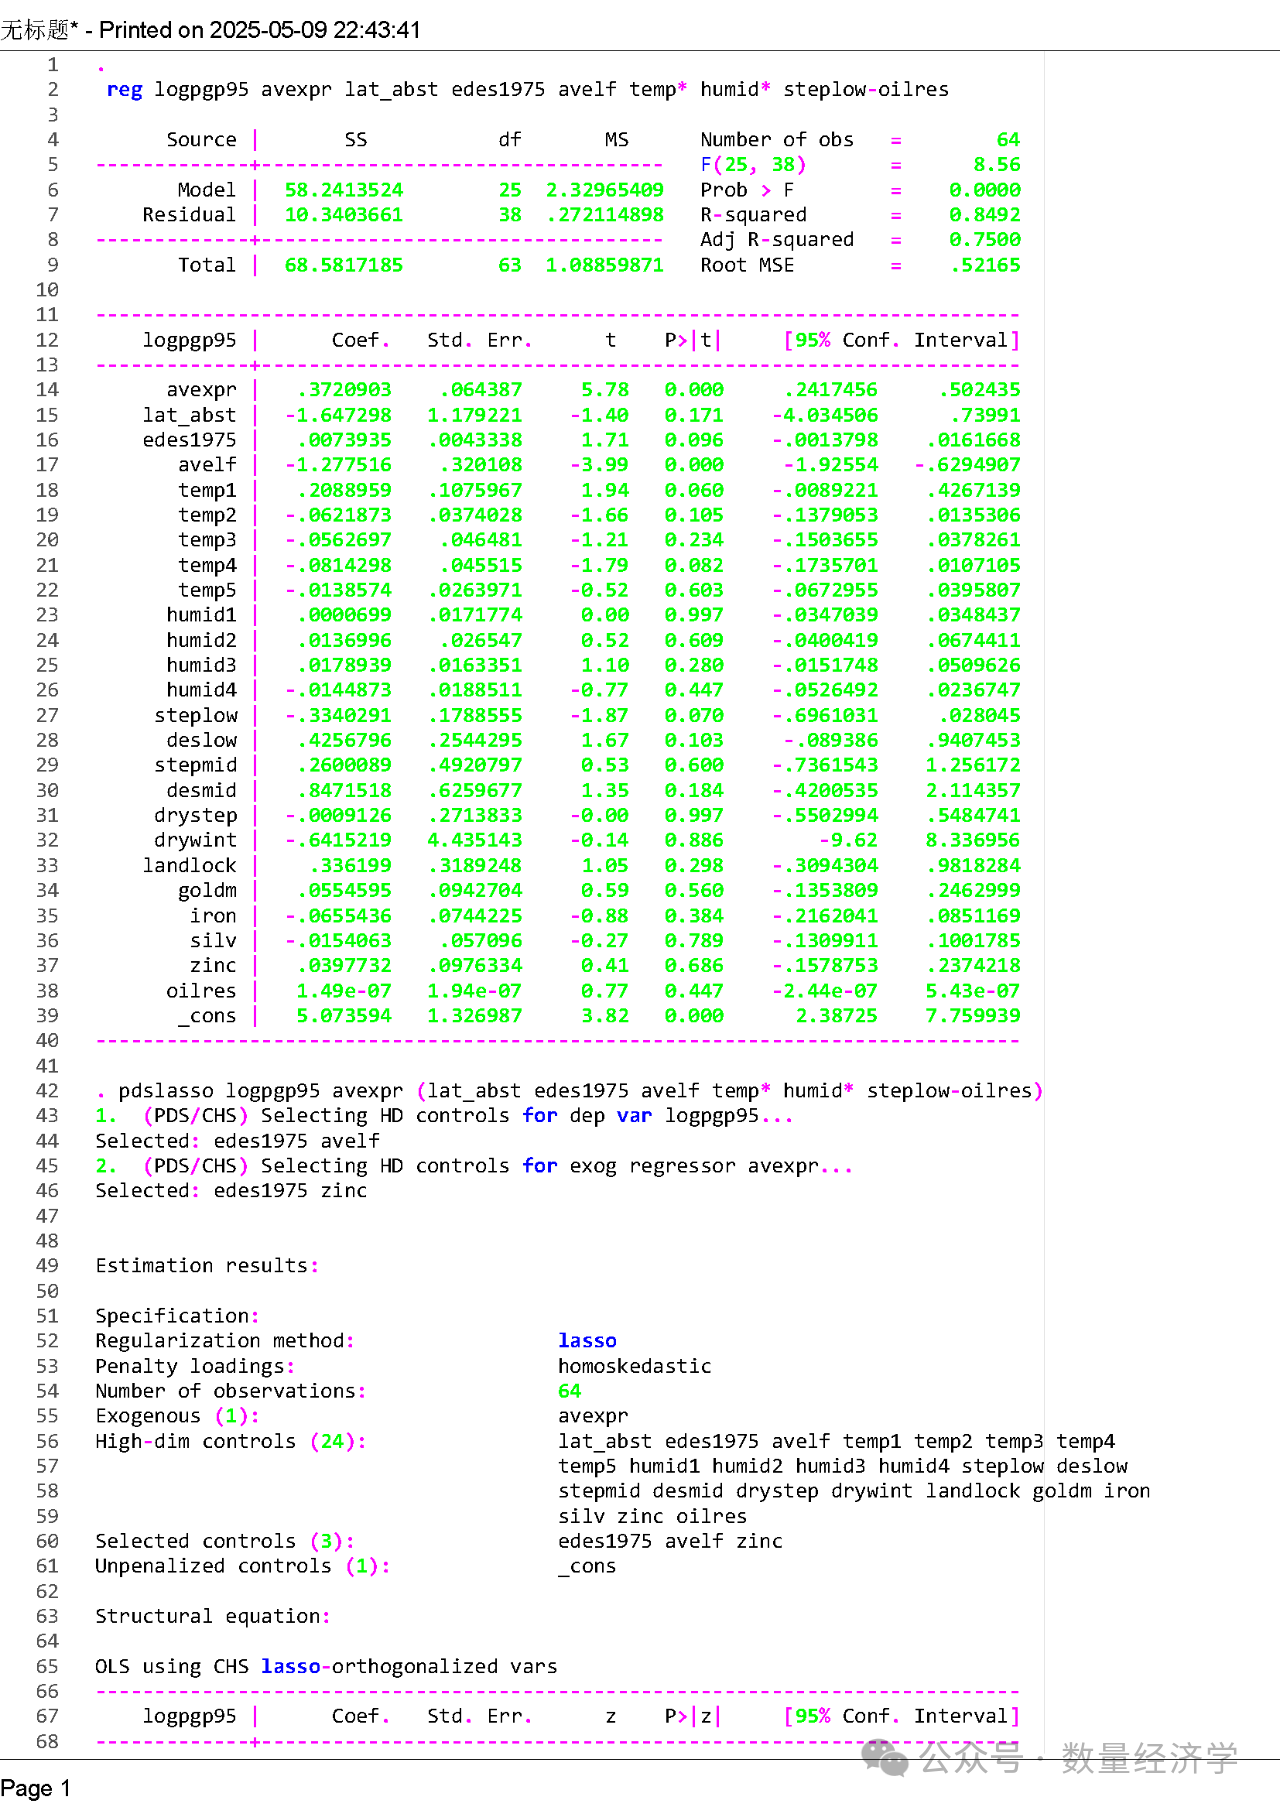Viewport: 1280px width, 1810px height.
Task: Click 'Selected: edes1975 zinc' on line 46
Action: click(x=232, y=1191)
